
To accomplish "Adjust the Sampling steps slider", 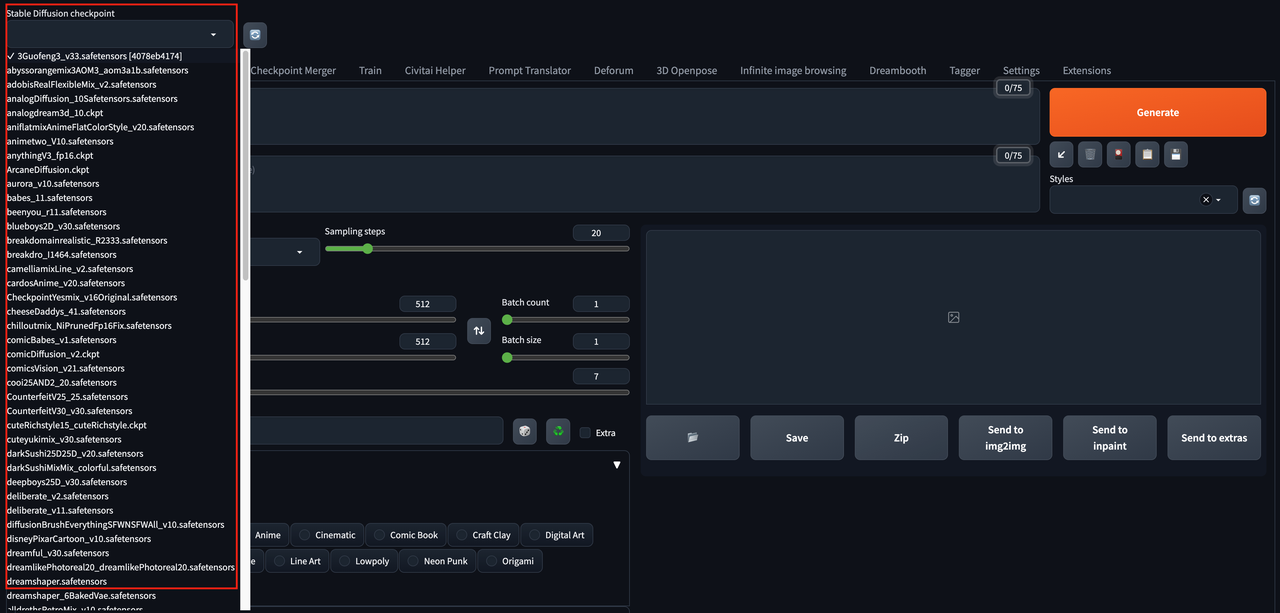I will pyautogui.click(x=477, y=248).
